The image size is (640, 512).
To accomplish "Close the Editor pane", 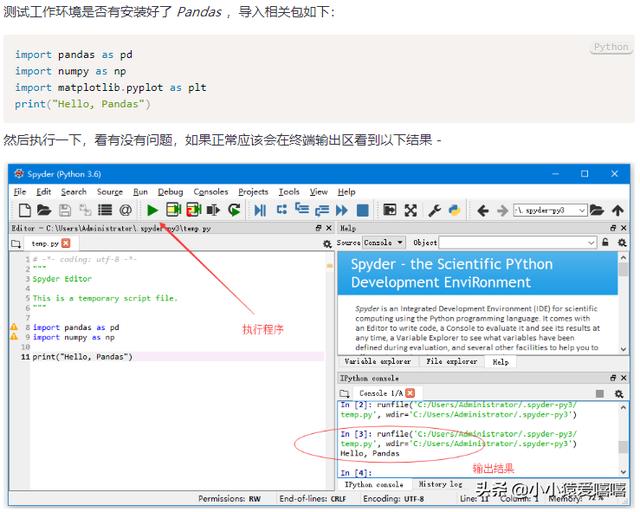I will [329, 228].
